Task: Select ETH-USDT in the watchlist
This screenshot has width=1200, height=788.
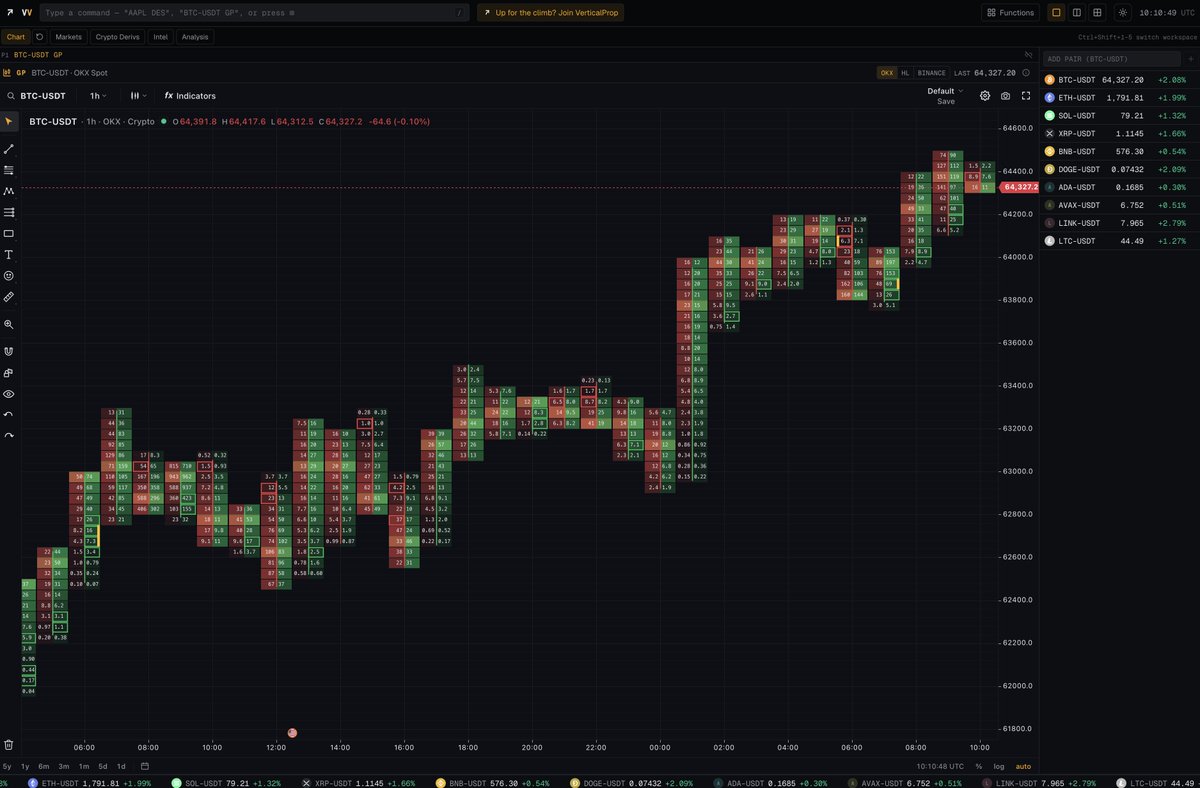Action: pos(1119,97)
